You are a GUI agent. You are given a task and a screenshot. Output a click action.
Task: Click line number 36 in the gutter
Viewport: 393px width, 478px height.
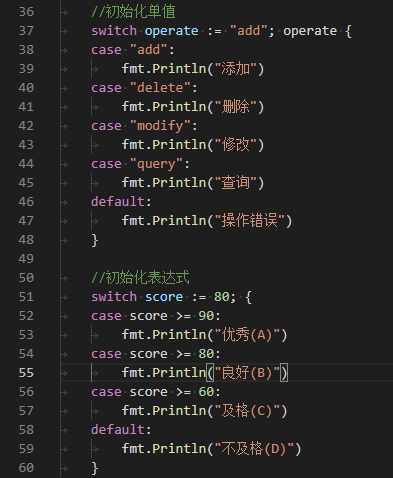click(26, 12)
